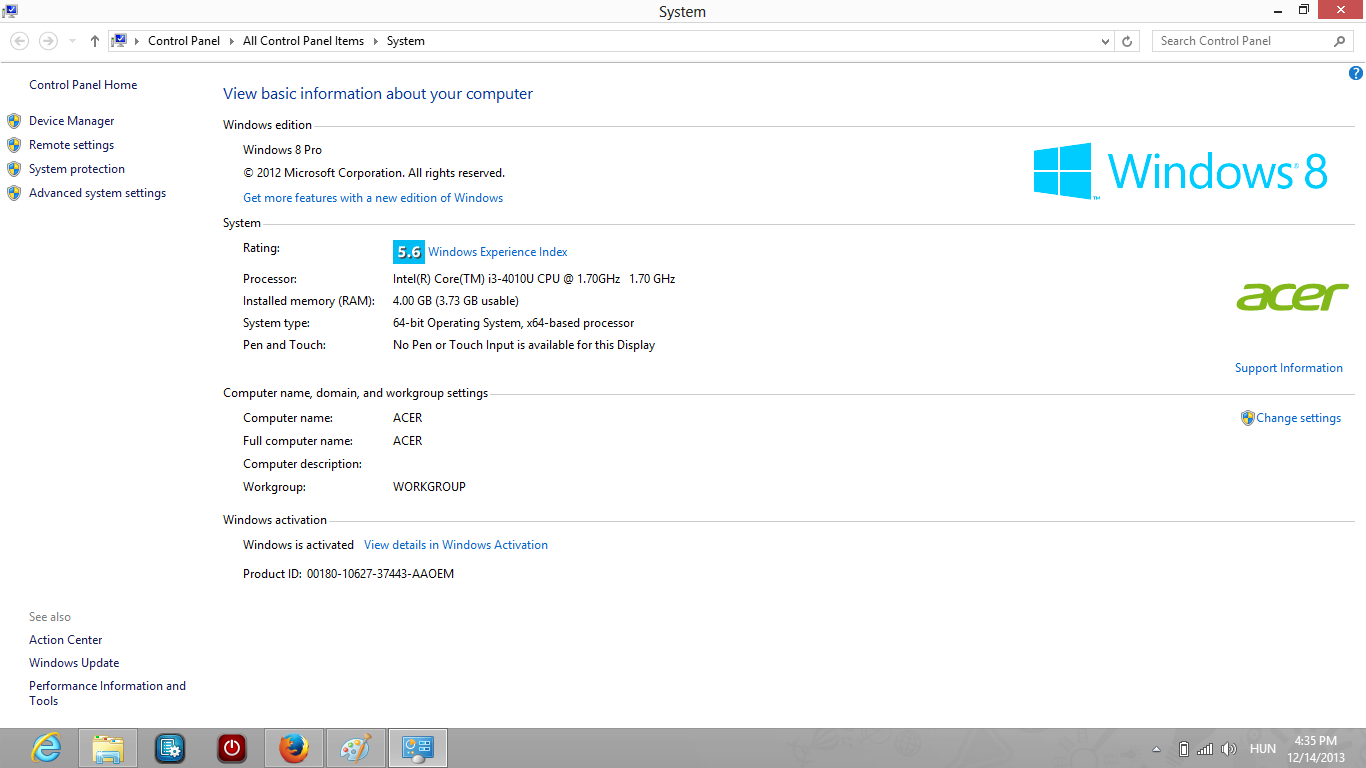Expand the address bar history dropdown
This screenshot has width=1366, height=768.
click(x=1105, y=41)
